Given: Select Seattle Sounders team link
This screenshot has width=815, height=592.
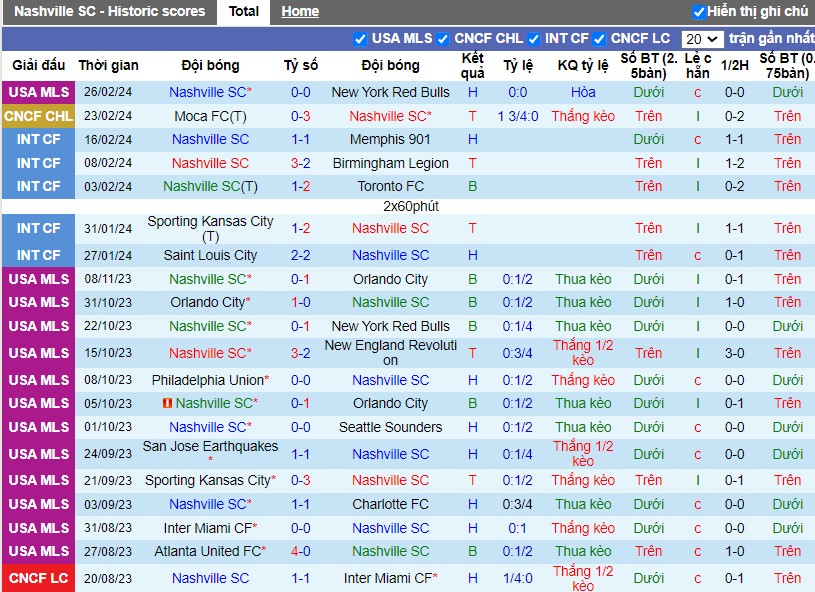Looking at the screenshot, I should [x=390, y=427].
